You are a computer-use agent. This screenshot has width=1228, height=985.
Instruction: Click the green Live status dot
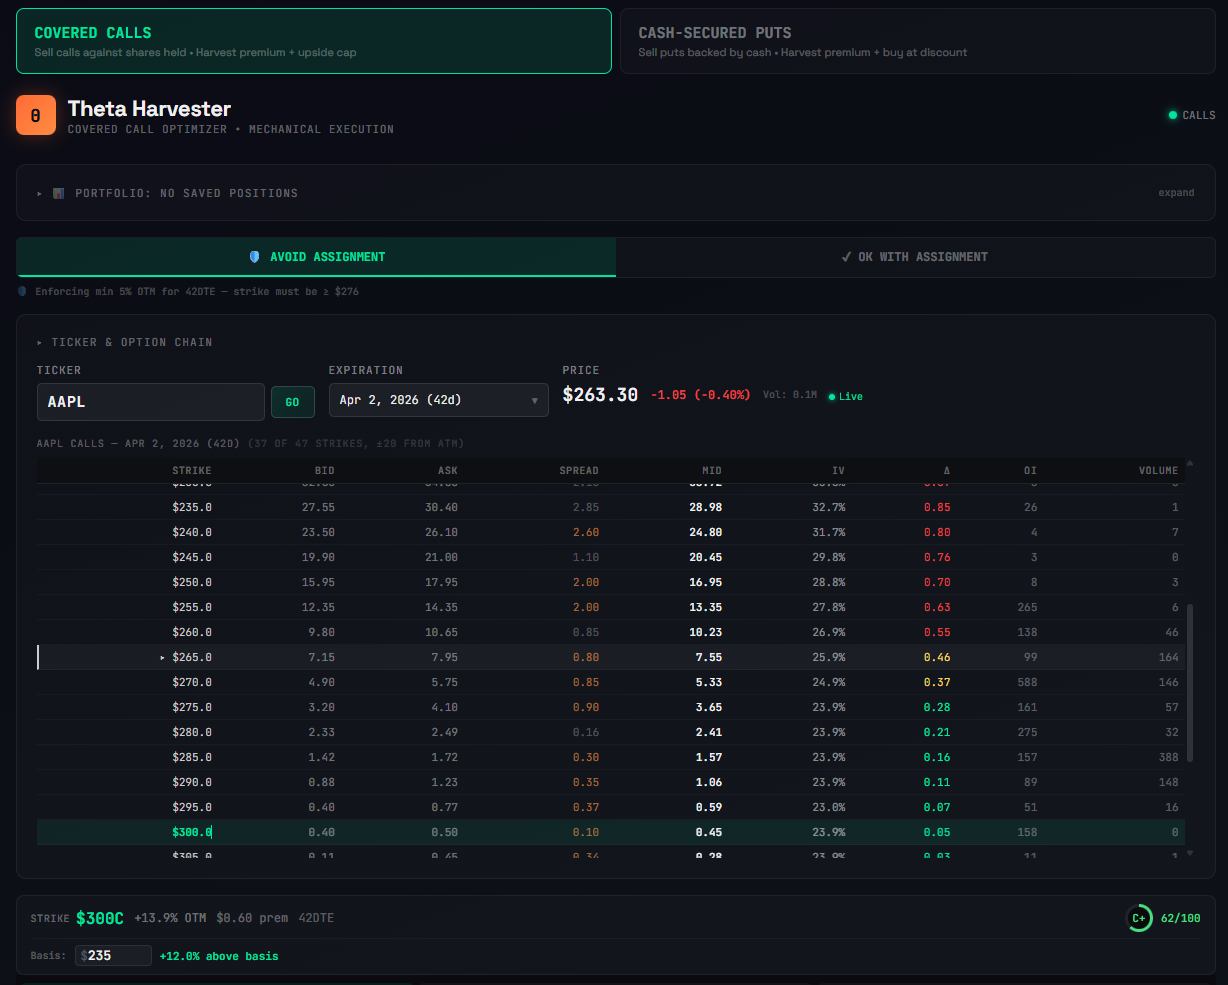point(832,397)
